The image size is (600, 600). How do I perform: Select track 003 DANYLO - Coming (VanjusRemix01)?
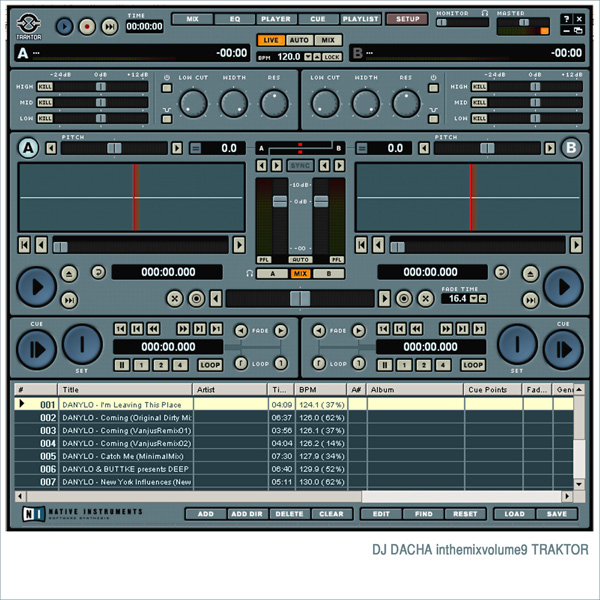(125, 430)
